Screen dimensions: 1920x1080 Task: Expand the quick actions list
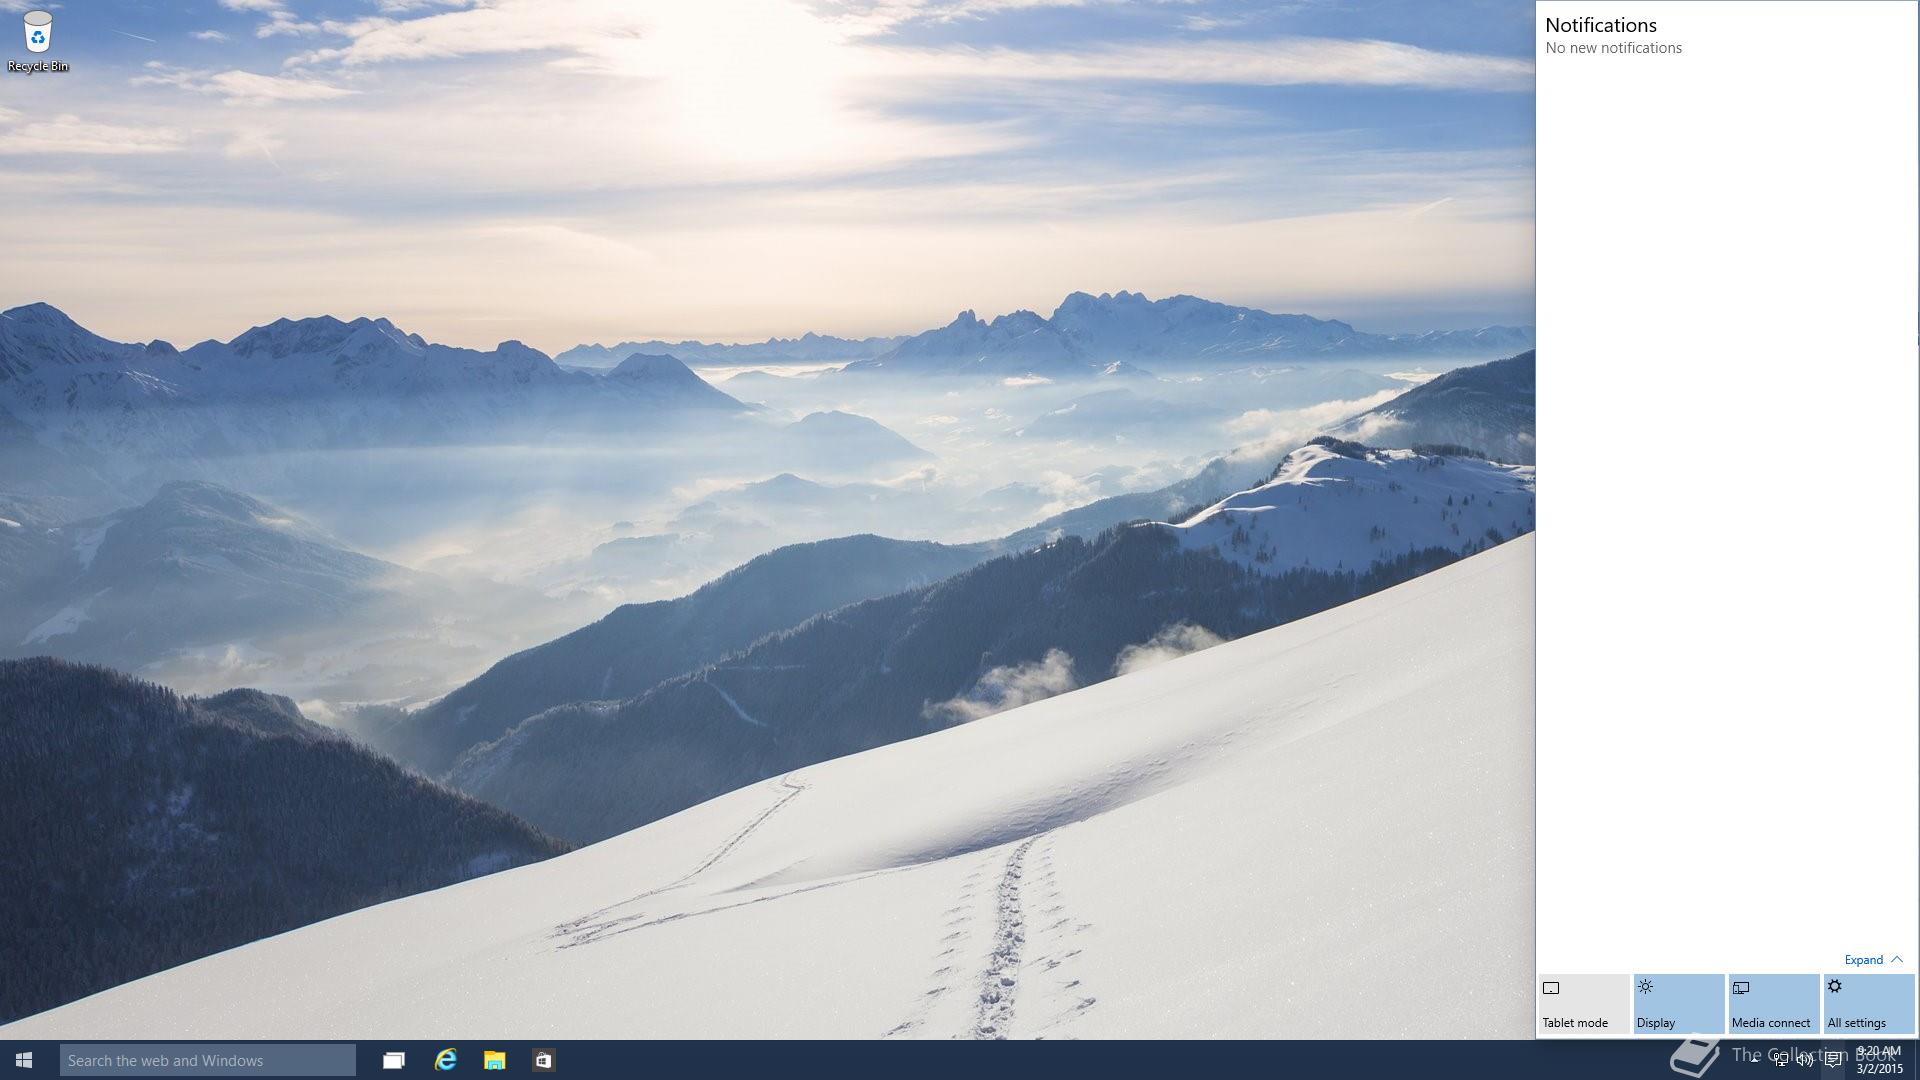pos(1873,960)
